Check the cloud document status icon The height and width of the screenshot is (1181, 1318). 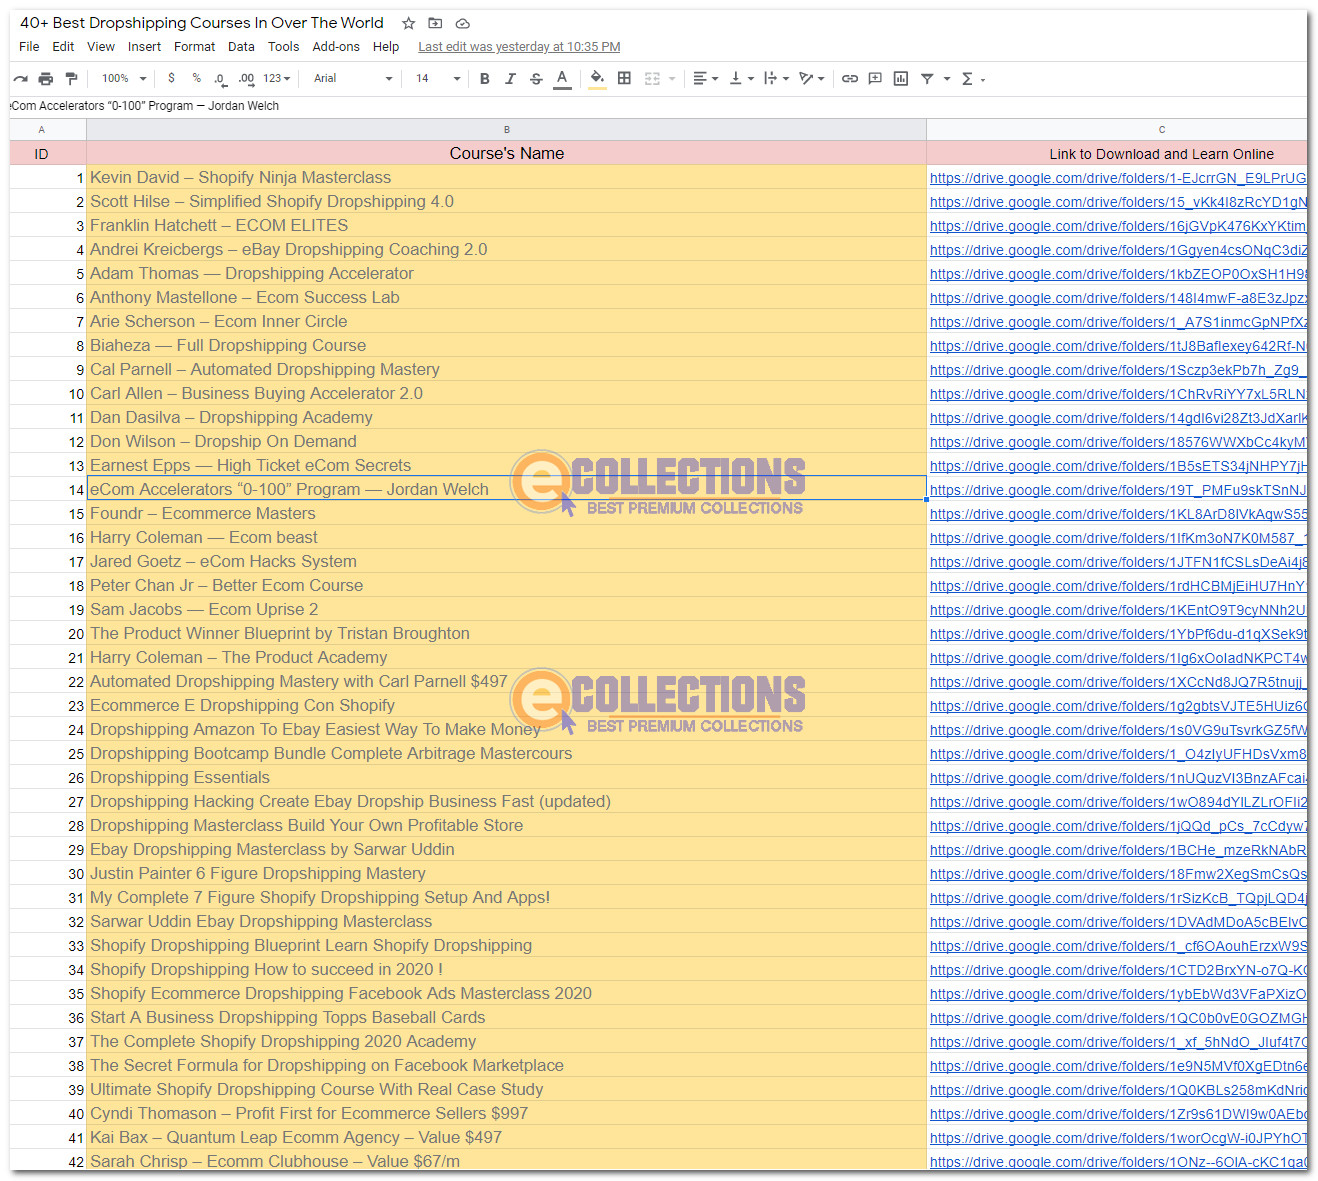pos(462,23)
